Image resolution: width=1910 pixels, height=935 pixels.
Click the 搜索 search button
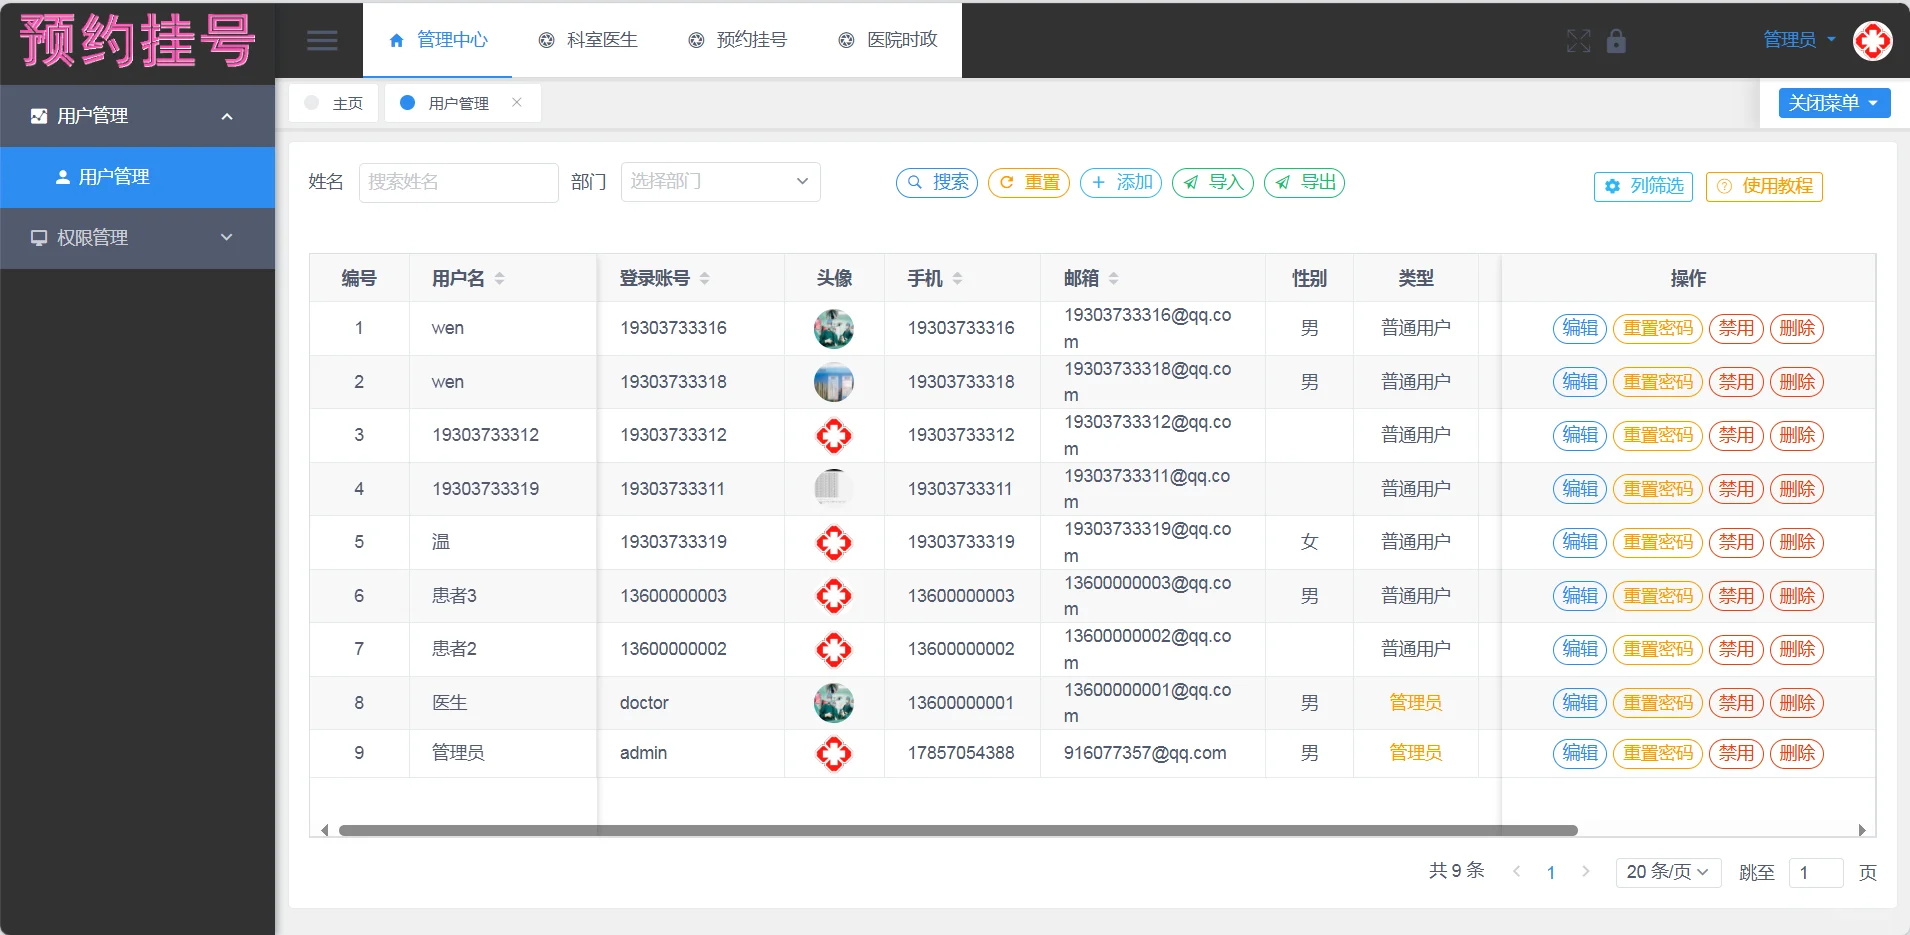(936, 183)
